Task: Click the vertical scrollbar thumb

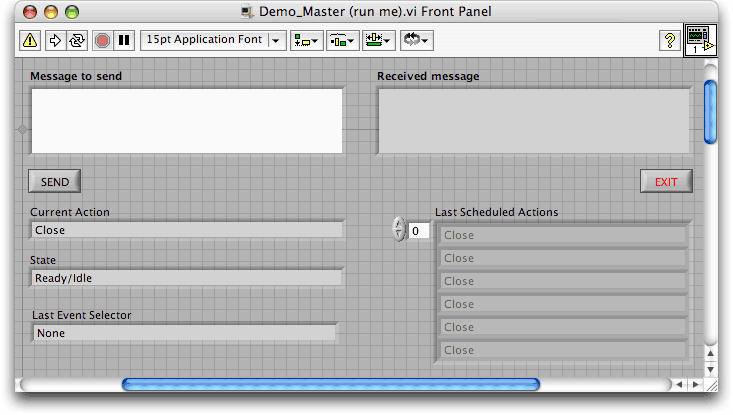Action: 710,112
